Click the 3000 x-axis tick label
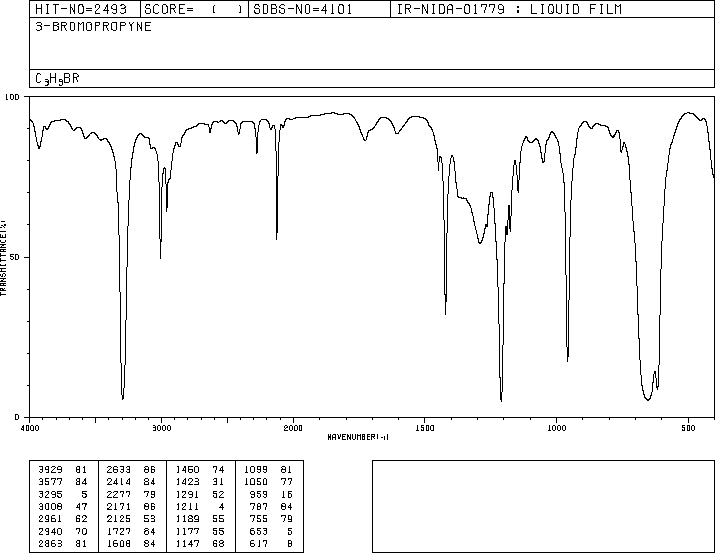Screen dimensions: 715x553 coord(161,428)
